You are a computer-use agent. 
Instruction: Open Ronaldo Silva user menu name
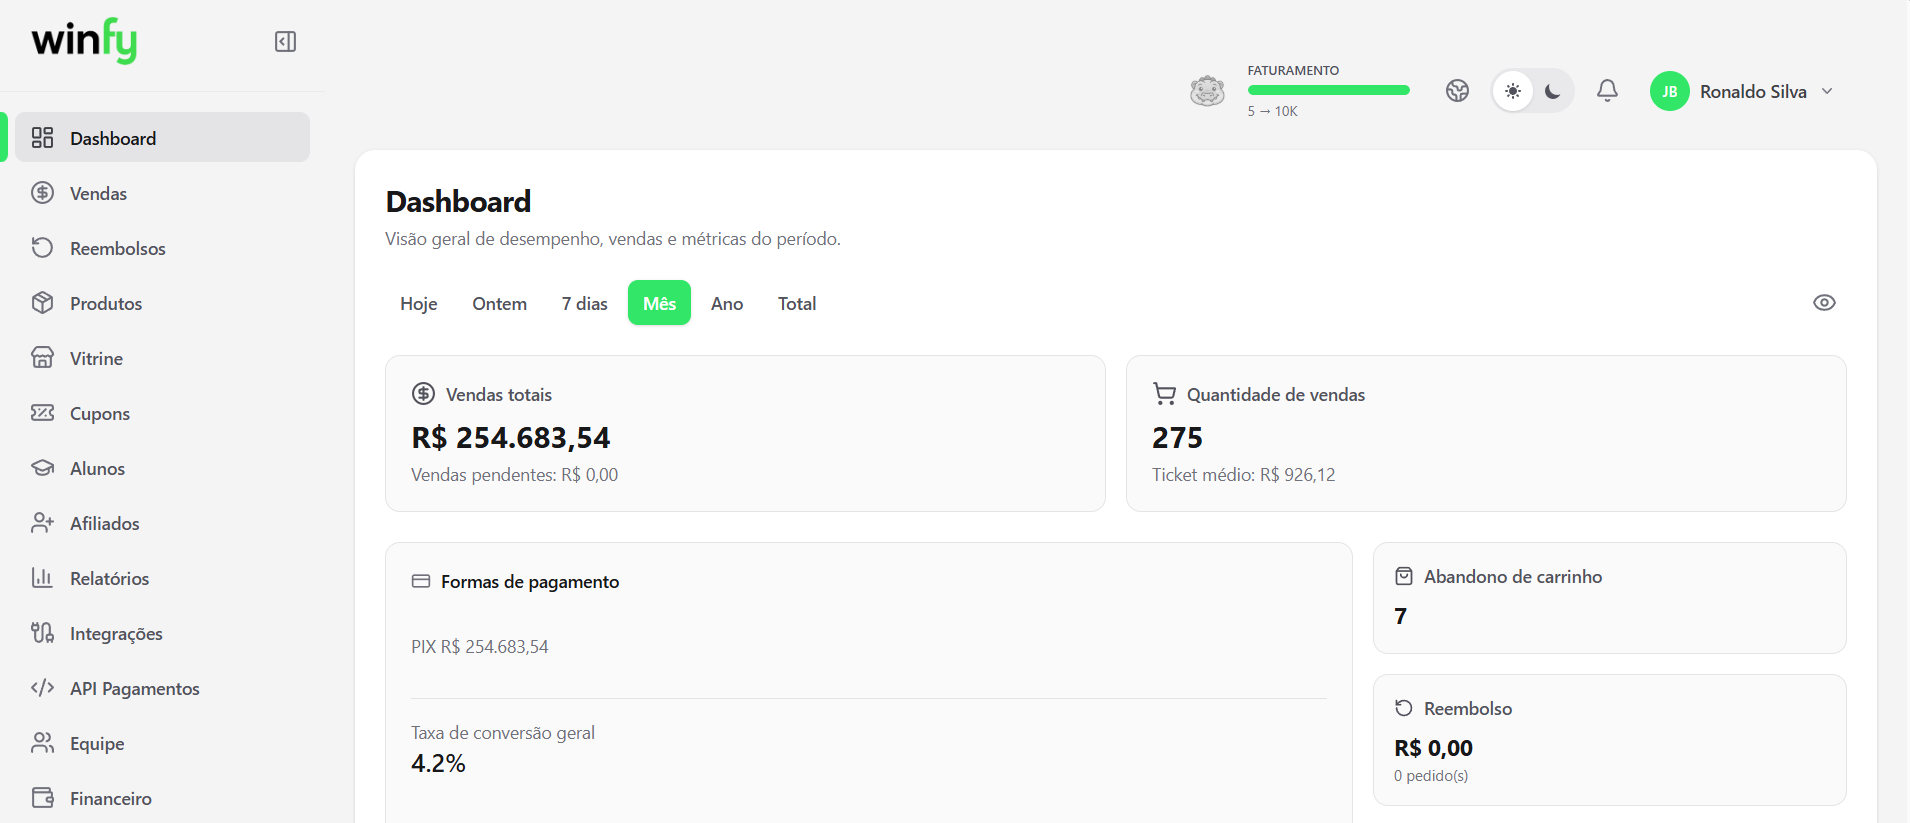coord(1753,92)
